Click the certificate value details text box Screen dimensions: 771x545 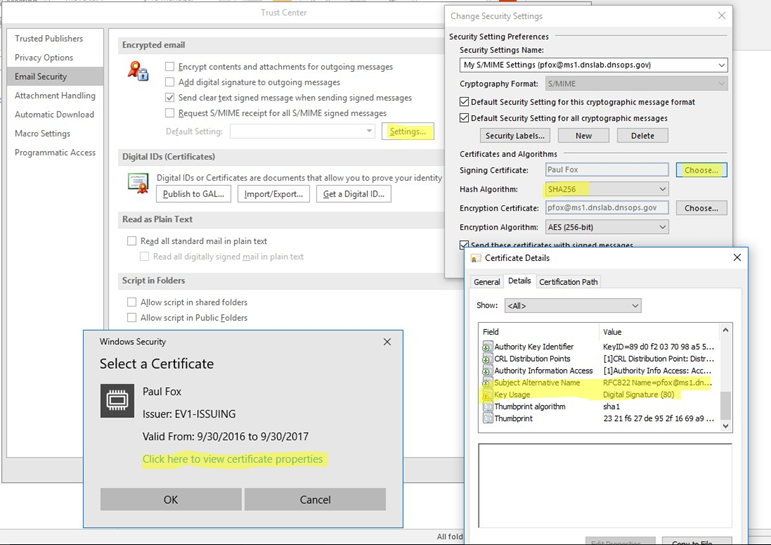coord(605,485)
